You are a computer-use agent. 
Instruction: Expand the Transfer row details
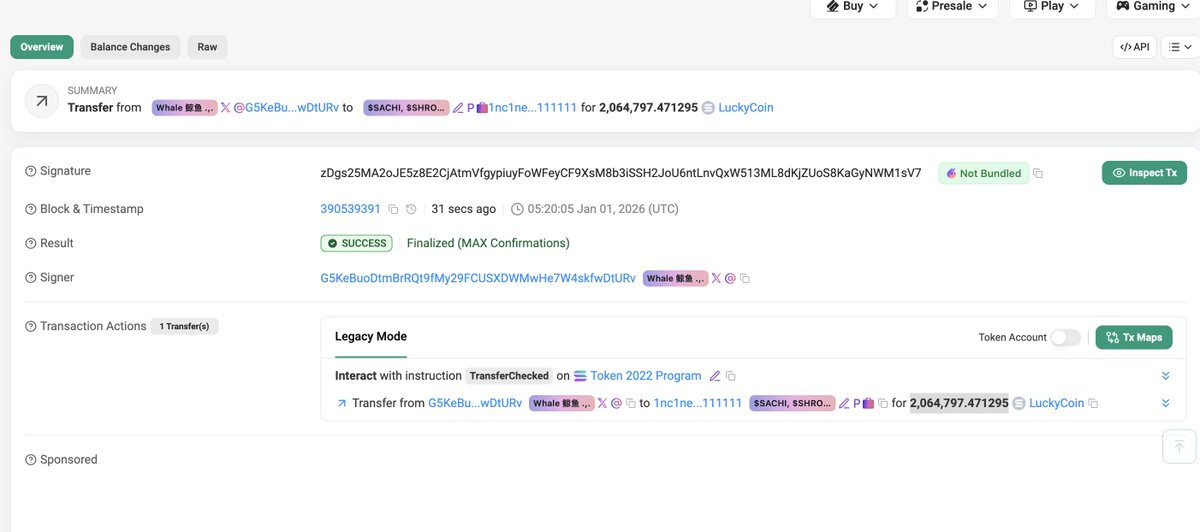[1165, 403]
